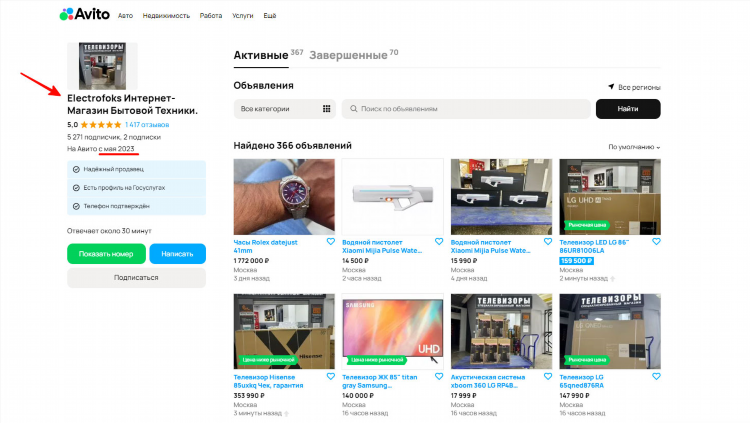The height and width of the screenshot is (423, 750).
Task: Open the 1417 отзывов reviews link
Action: [147, 125]
